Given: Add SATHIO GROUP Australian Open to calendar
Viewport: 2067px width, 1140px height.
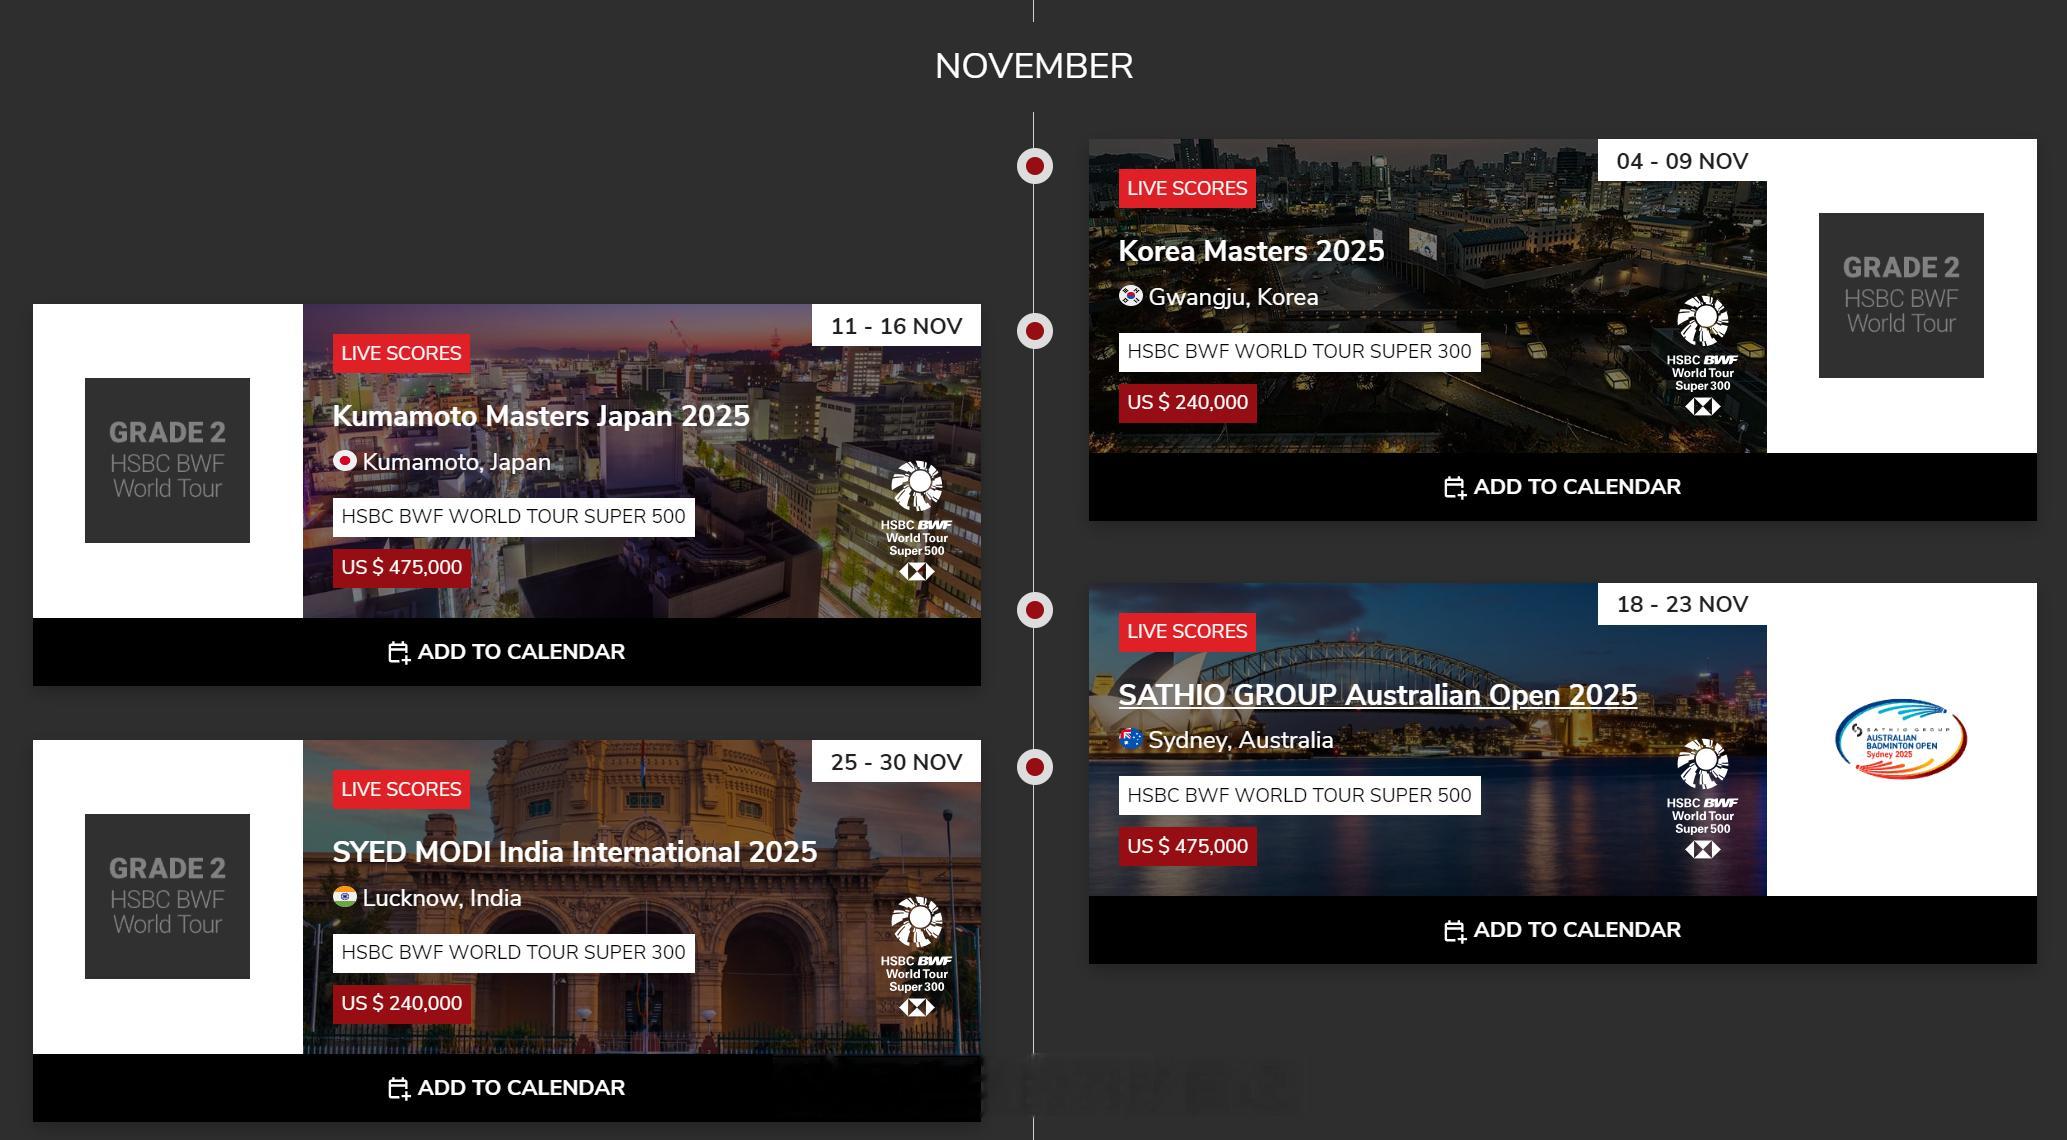Looking at the screenshot, I should click(1562, 930).
